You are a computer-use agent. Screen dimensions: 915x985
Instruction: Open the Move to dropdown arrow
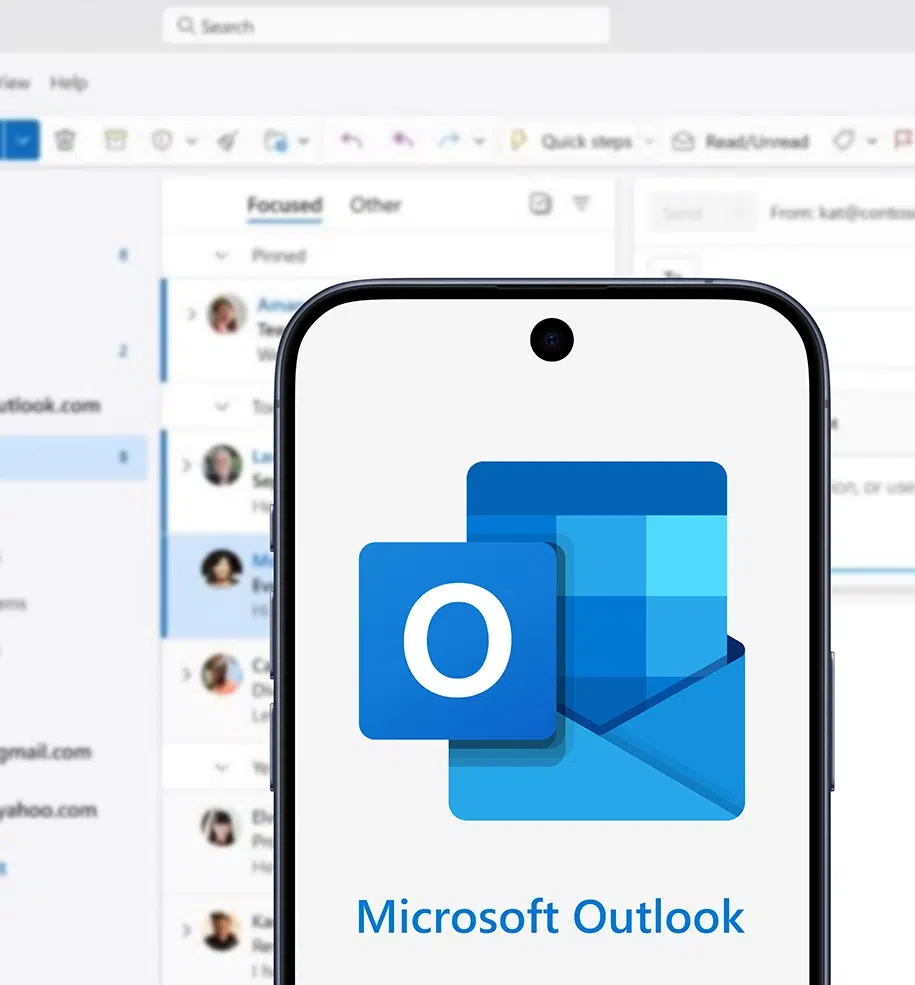tap(304, 141)
